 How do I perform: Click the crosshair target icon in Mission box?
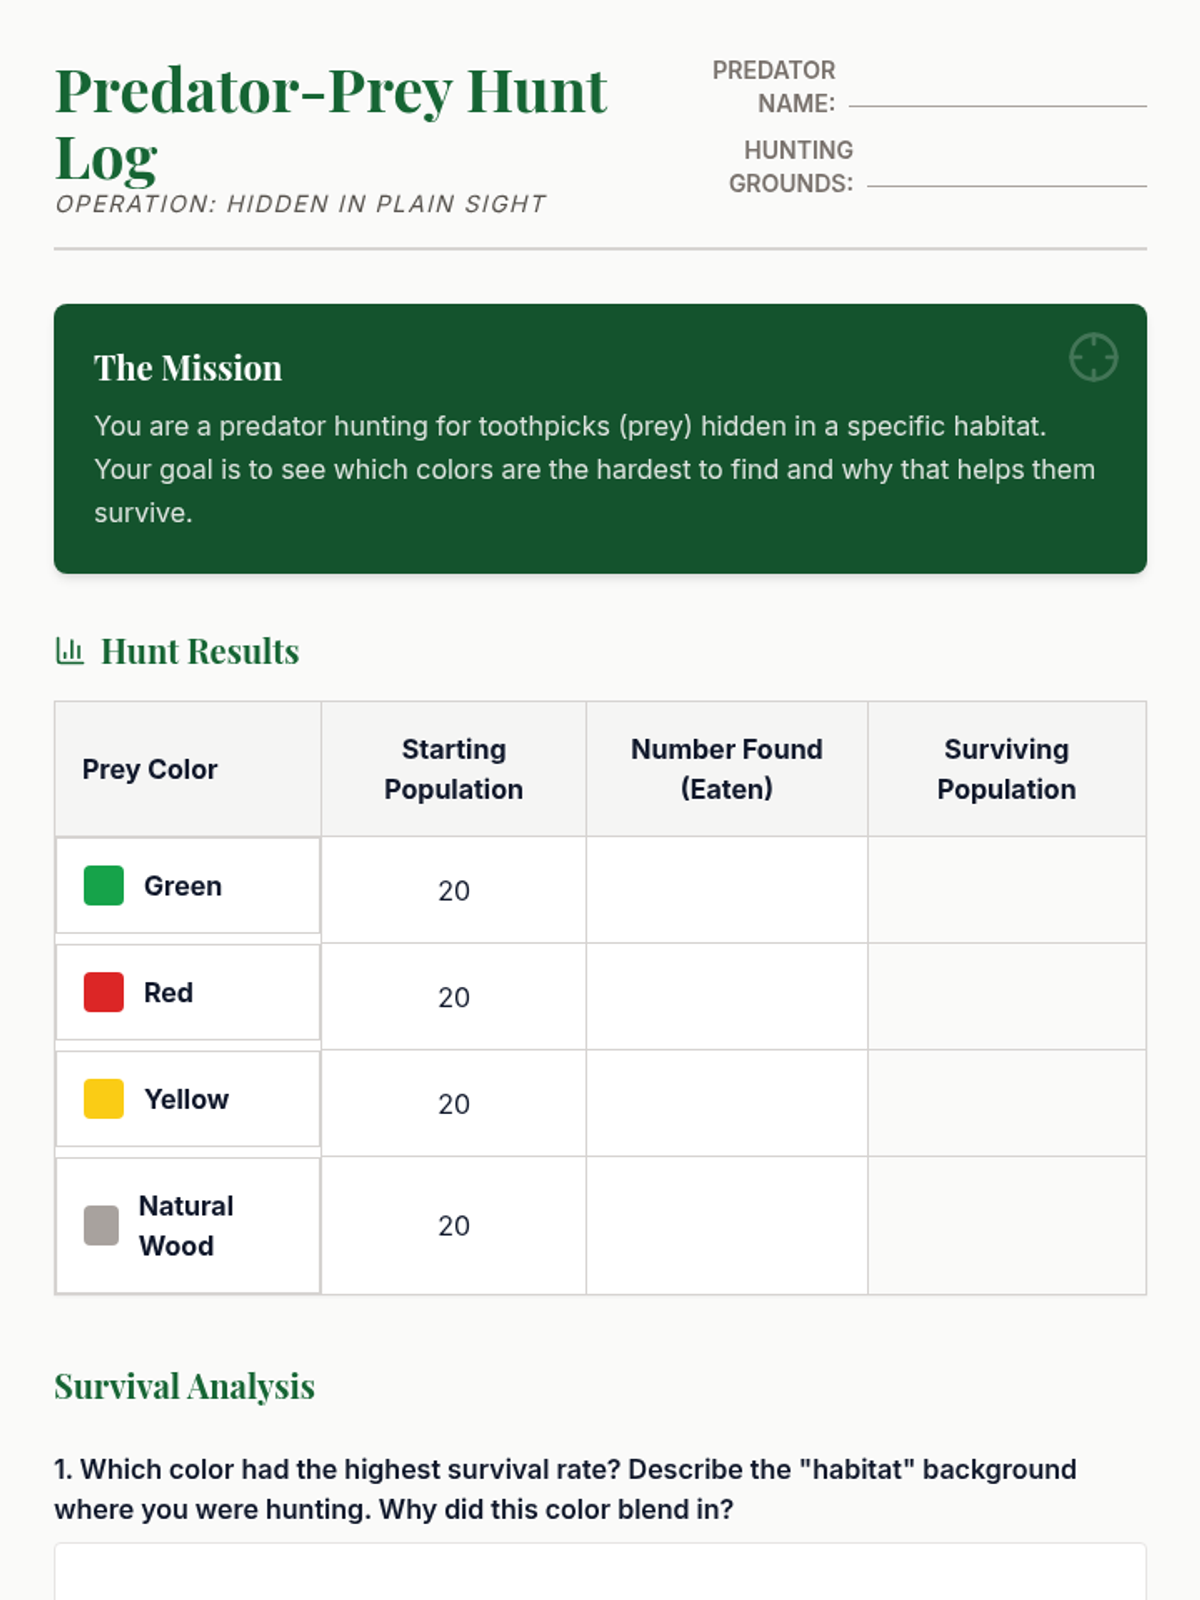1093,357
